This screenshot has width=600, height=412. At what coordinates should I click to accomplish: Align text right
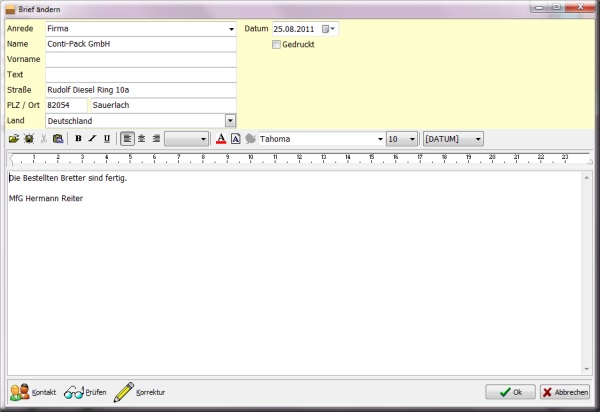click(x=156, y=139)
